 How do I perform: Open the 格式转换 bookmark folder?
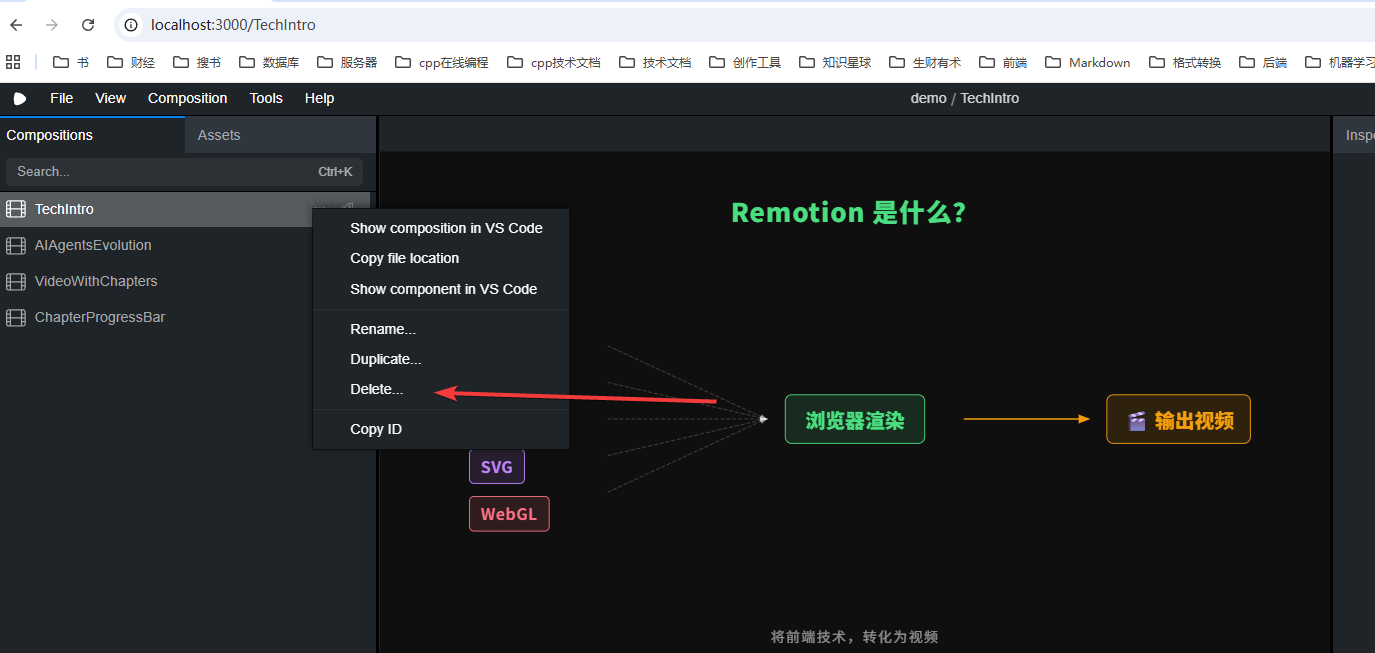pyautogui.click(x=1185, y=62)
